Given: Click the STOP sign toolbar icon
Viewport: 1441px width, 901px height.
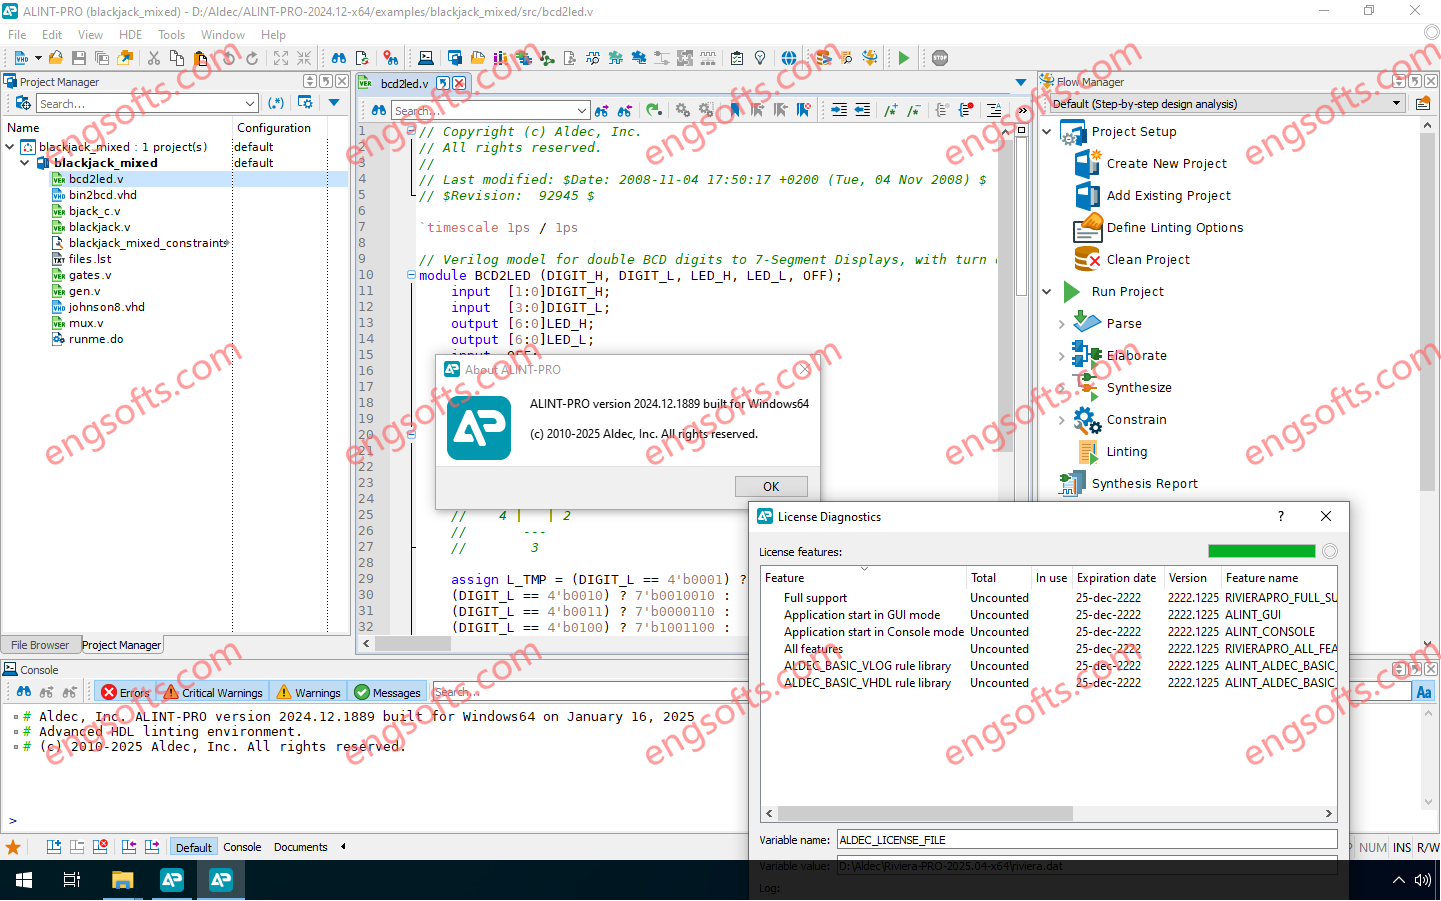Looking at the screenshot, I should point(940,58).
